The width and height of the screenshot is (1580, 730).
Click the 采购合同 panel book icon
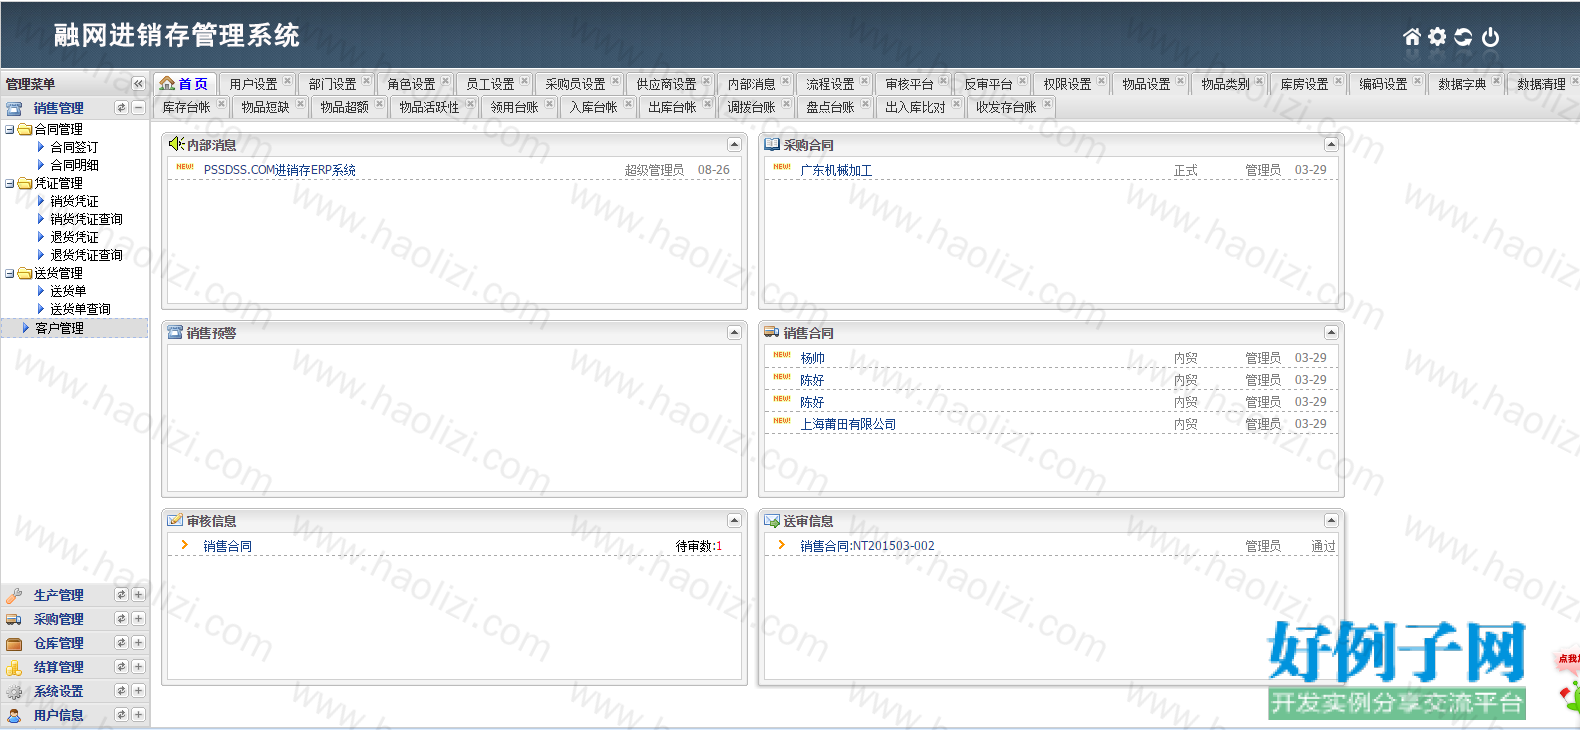(x=772, y=144)
